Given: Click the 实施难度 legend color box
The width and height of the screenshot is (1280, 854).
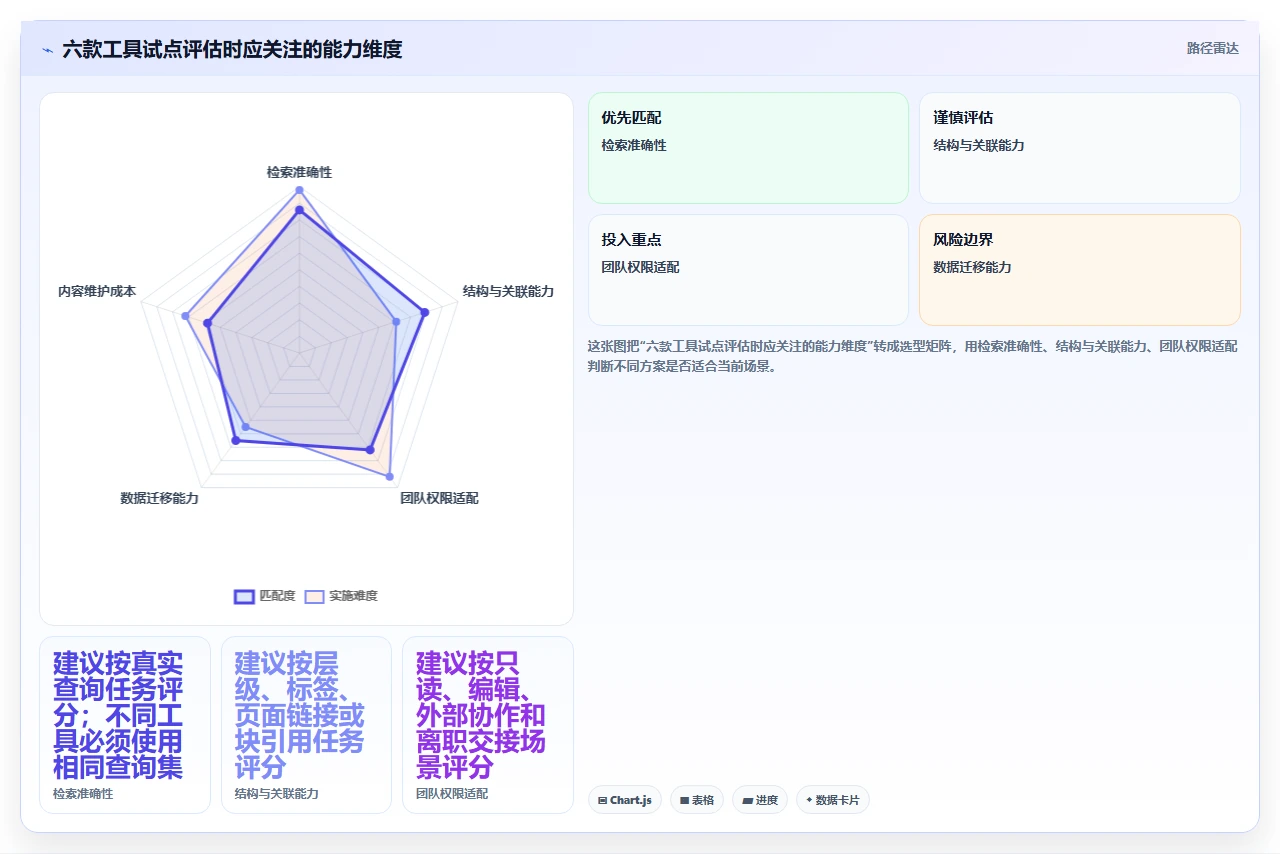Looking at the screenshot, I should point(314,596).
